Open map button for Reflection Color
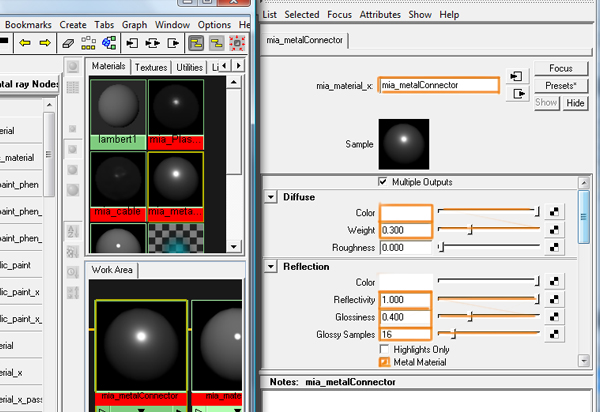The image size is (600, 412). pos(554,282)
